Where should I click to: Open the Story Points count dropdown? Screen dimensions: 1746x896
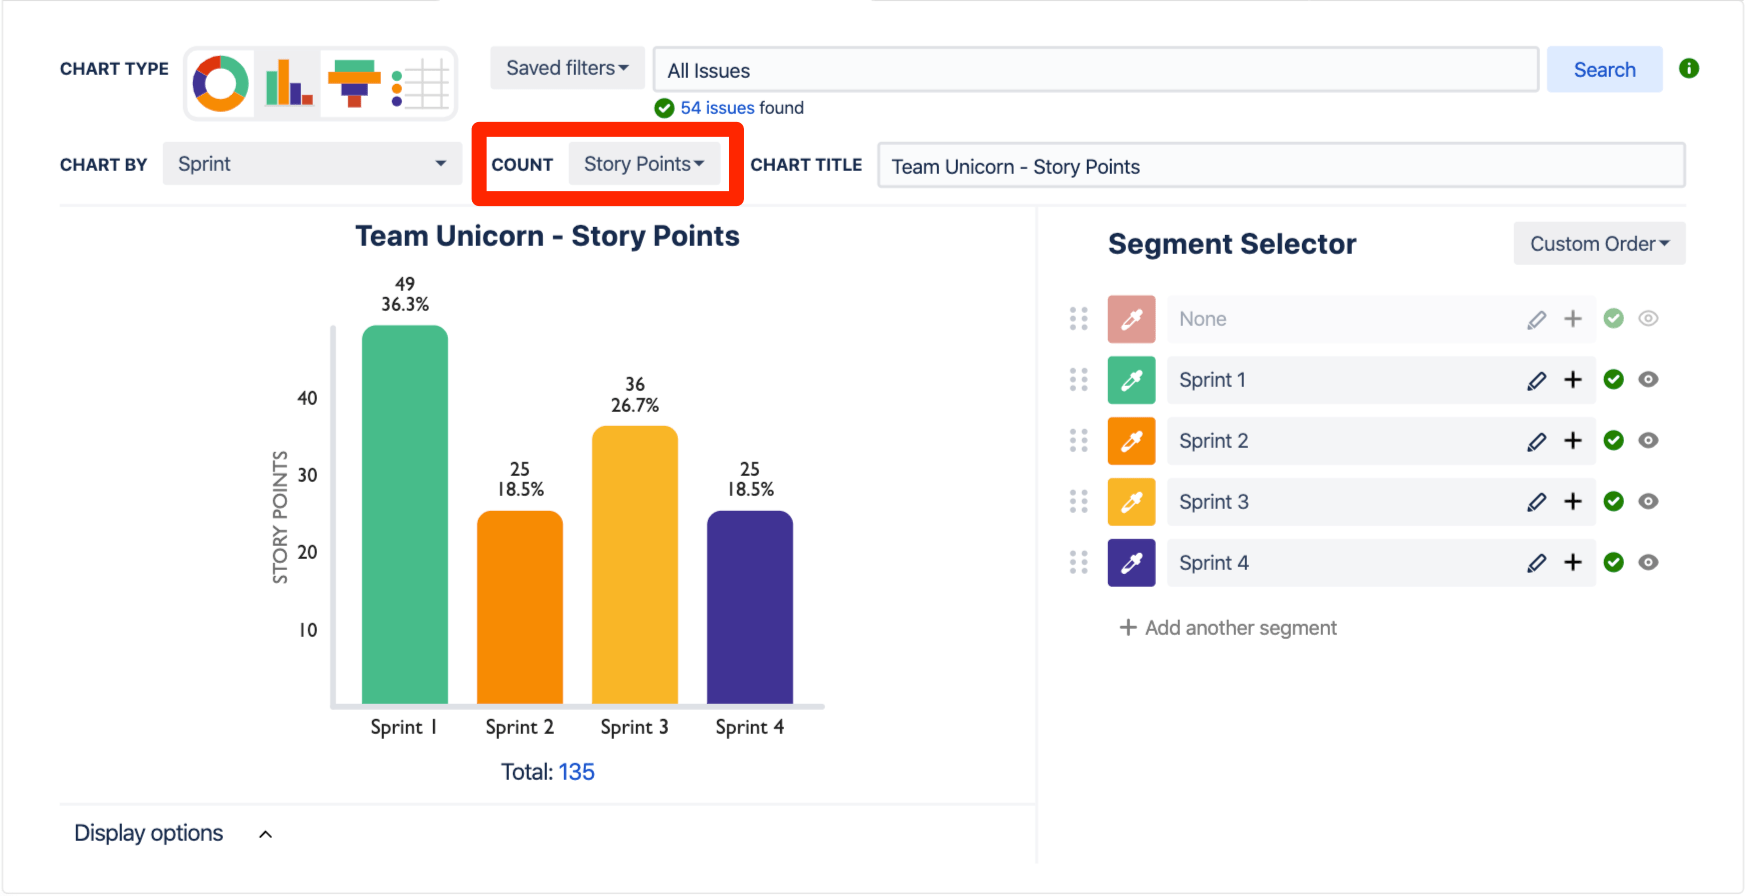point(644,164)
